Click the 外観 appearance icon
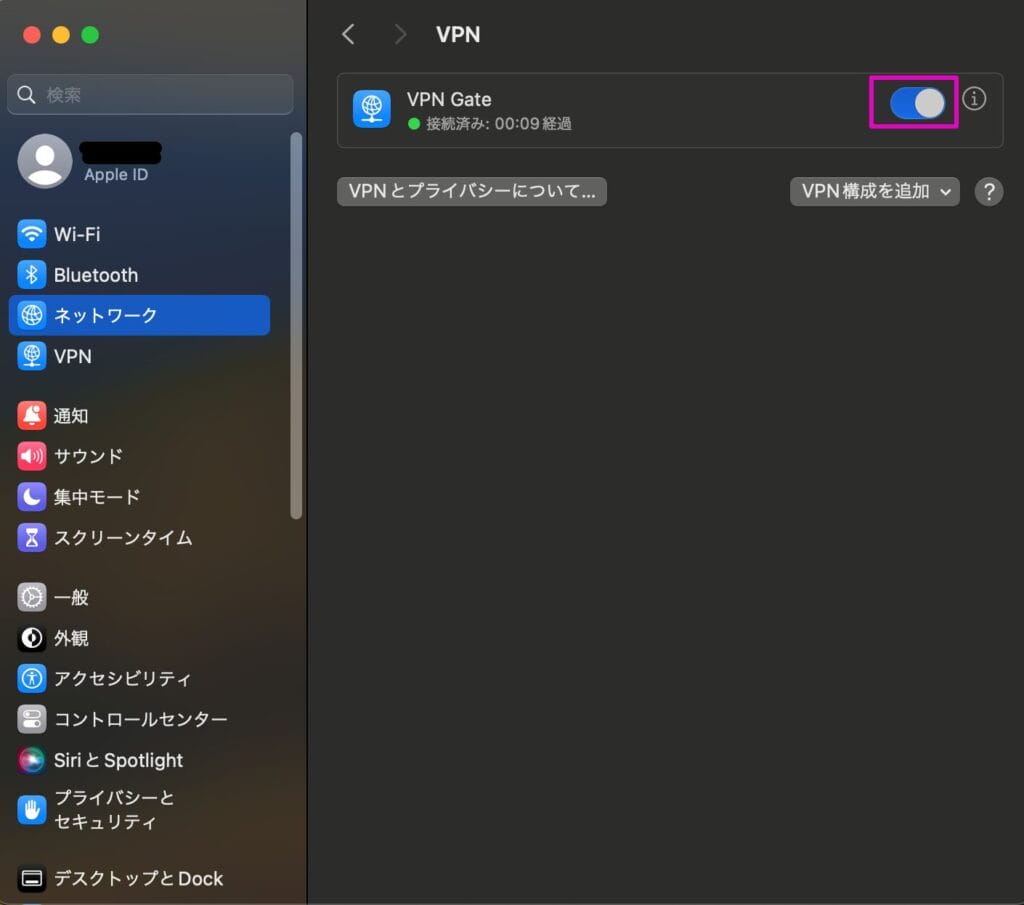The image size is (1024, 905). (x=31, y=638)
